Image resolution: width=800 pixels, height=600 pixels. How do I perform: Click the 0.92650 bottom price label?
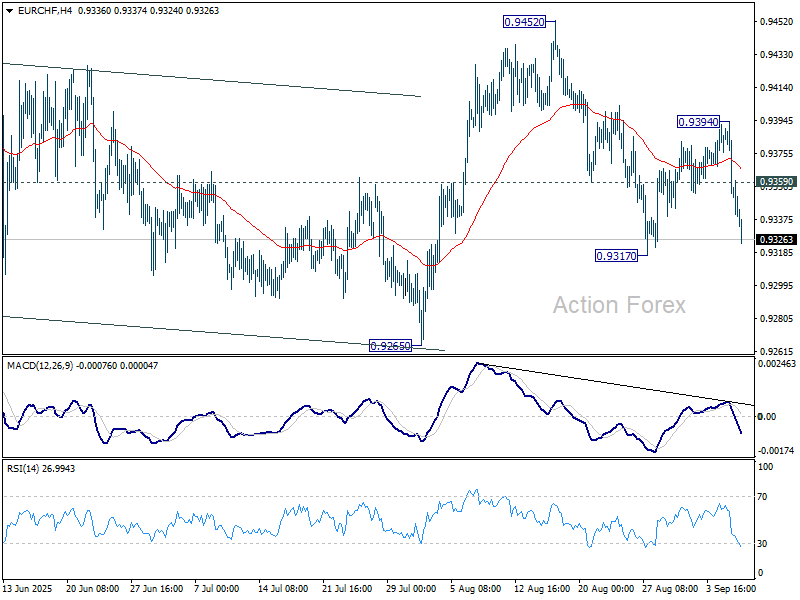391,346
